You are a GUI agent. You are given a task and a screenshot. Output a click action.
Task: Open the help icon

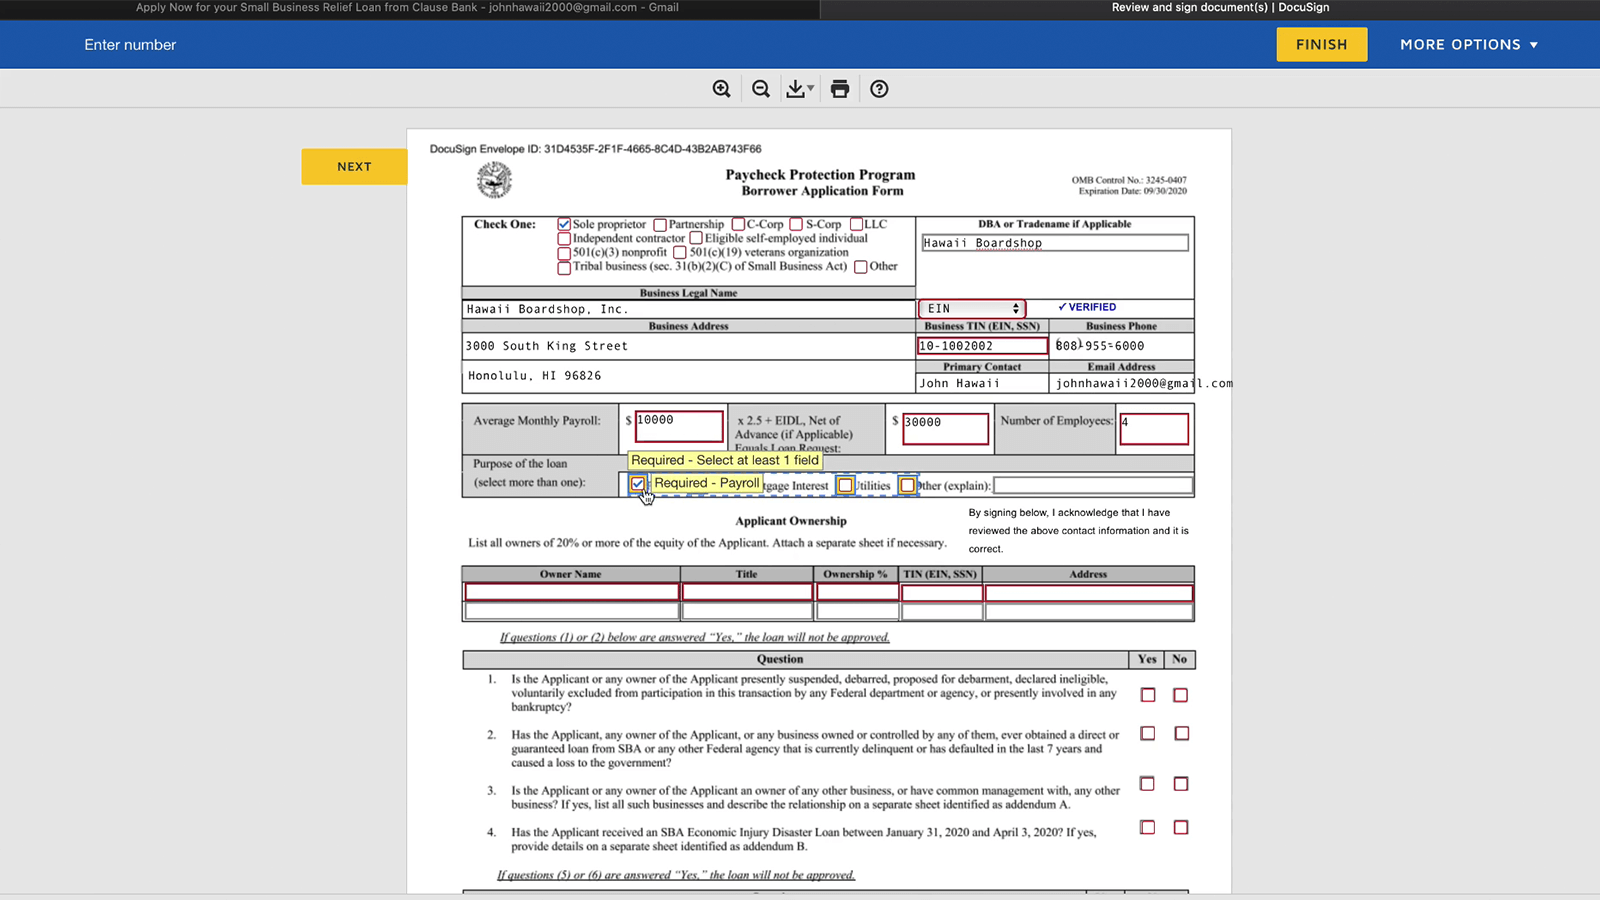tap(879, 89)
